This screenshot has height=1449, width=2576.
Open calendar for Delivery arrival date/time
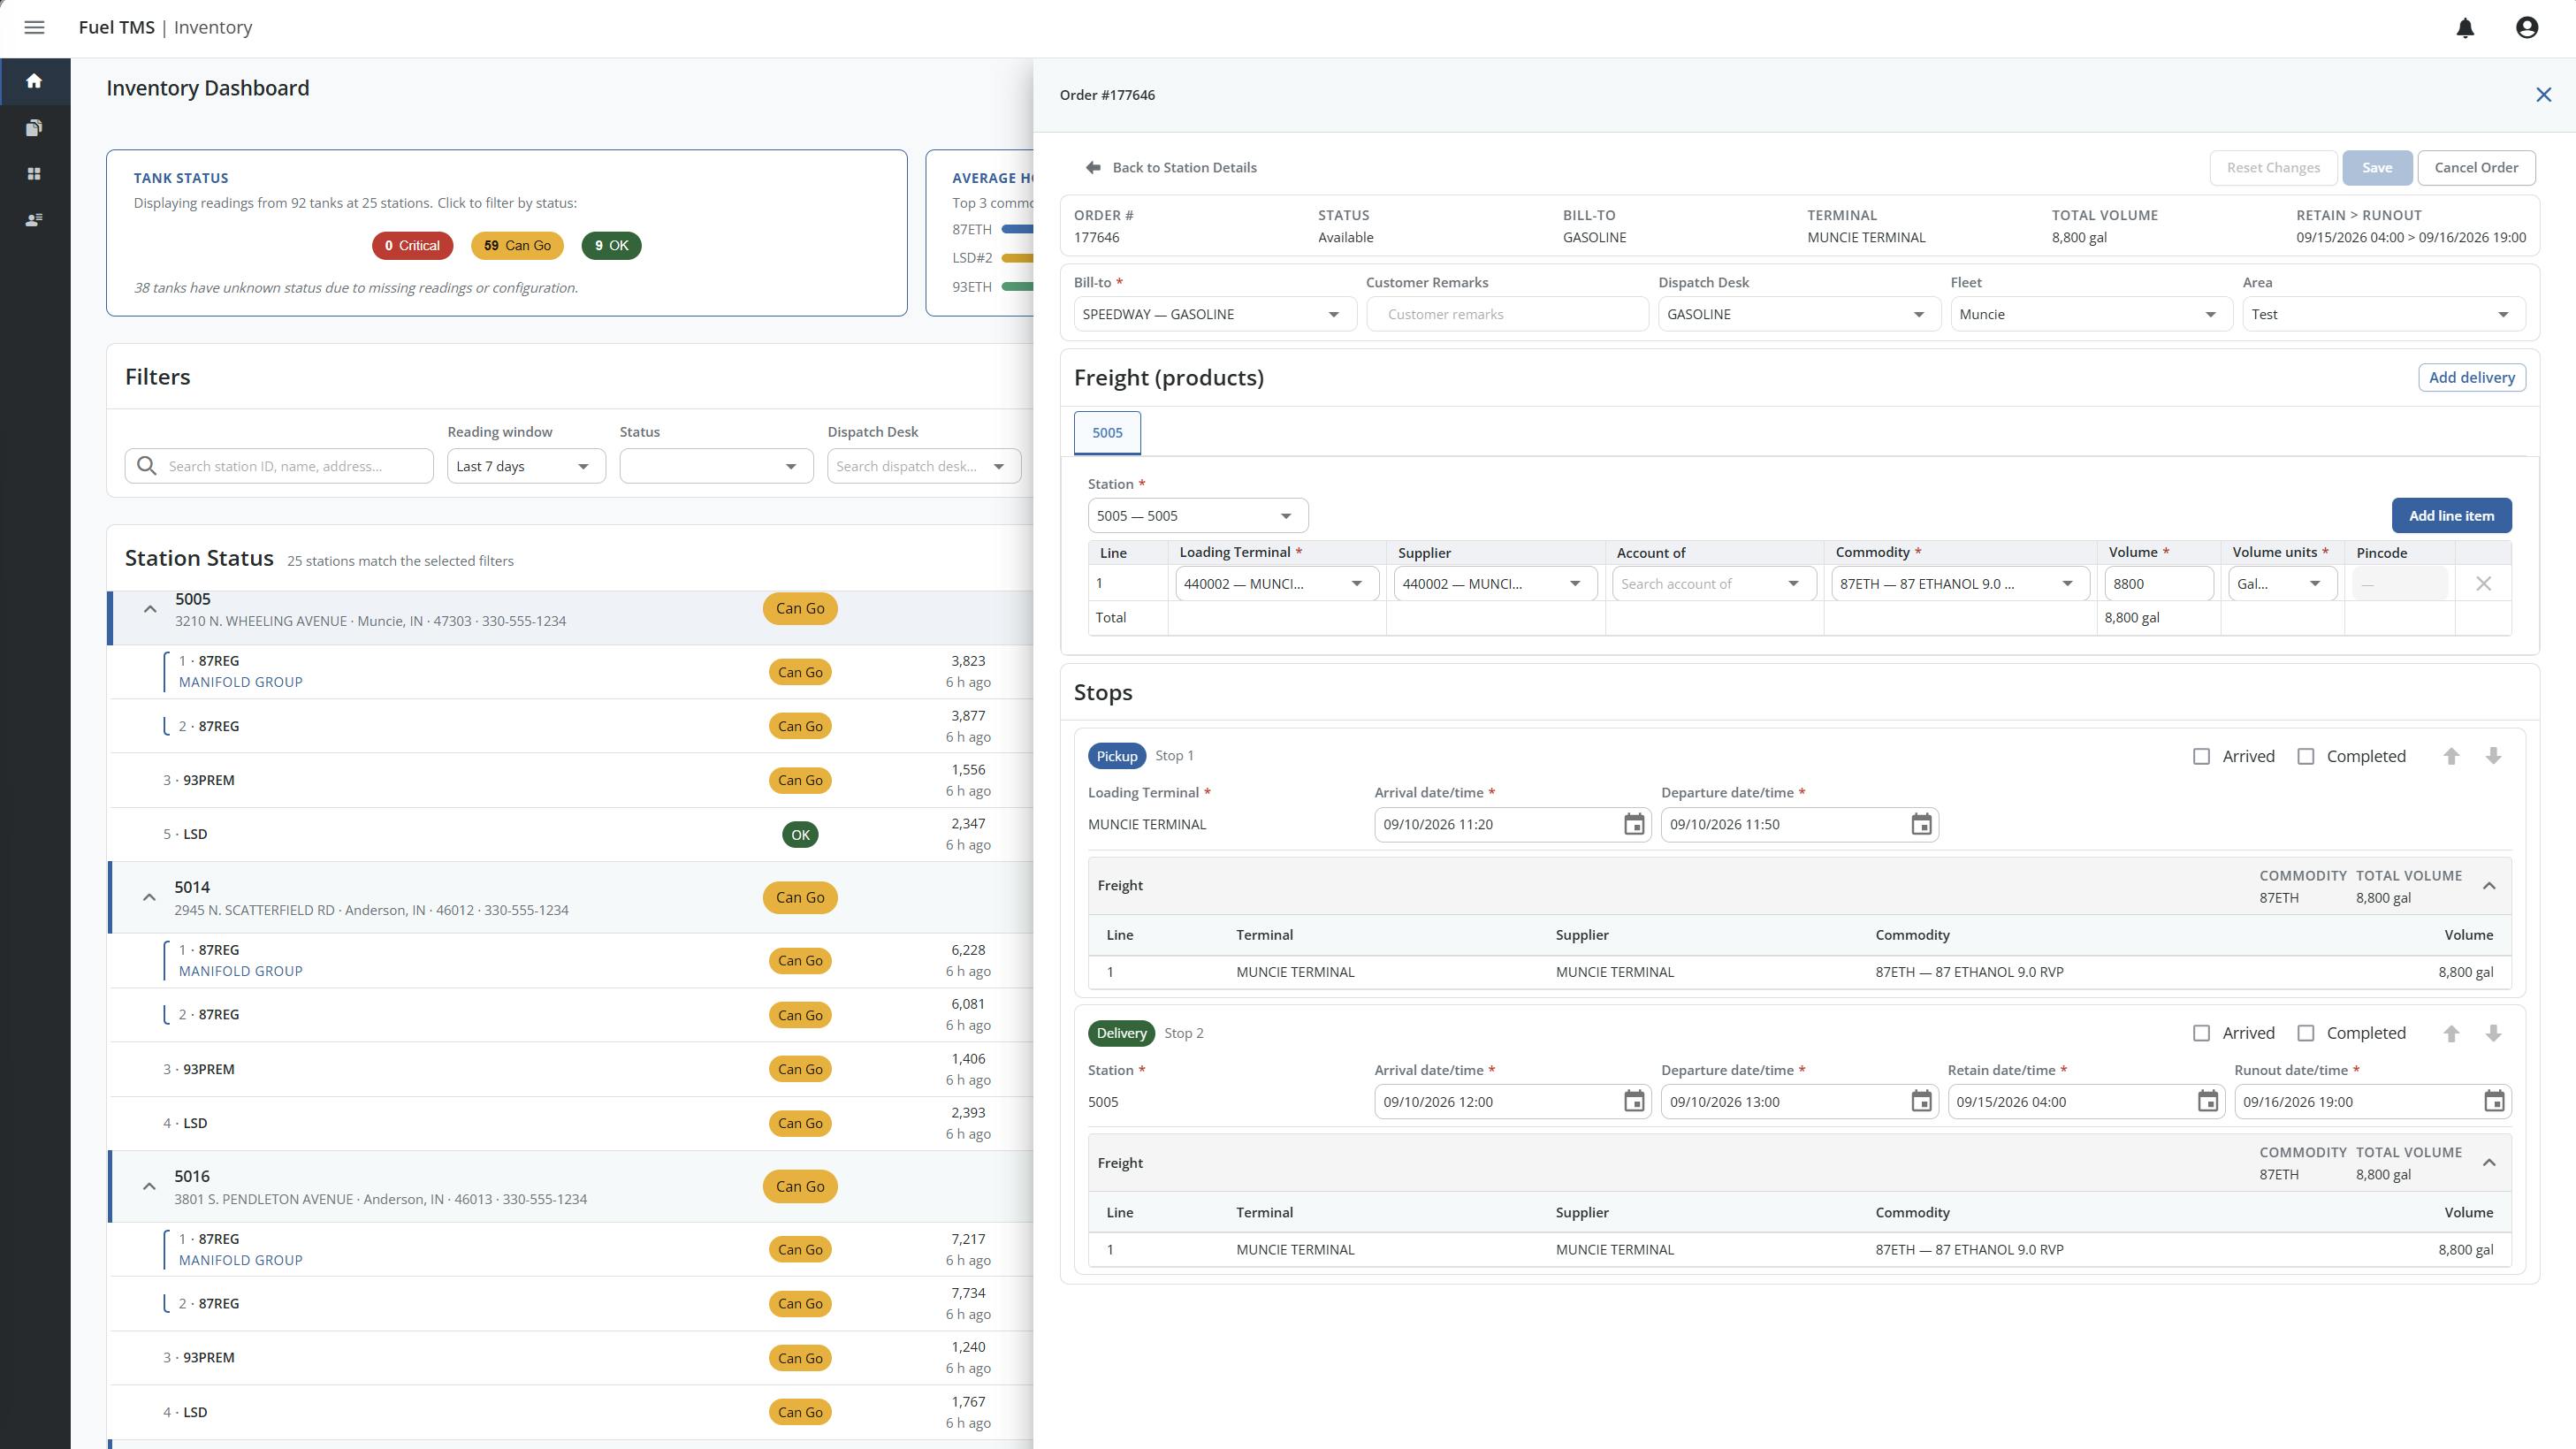[x=1634, y=1102]
